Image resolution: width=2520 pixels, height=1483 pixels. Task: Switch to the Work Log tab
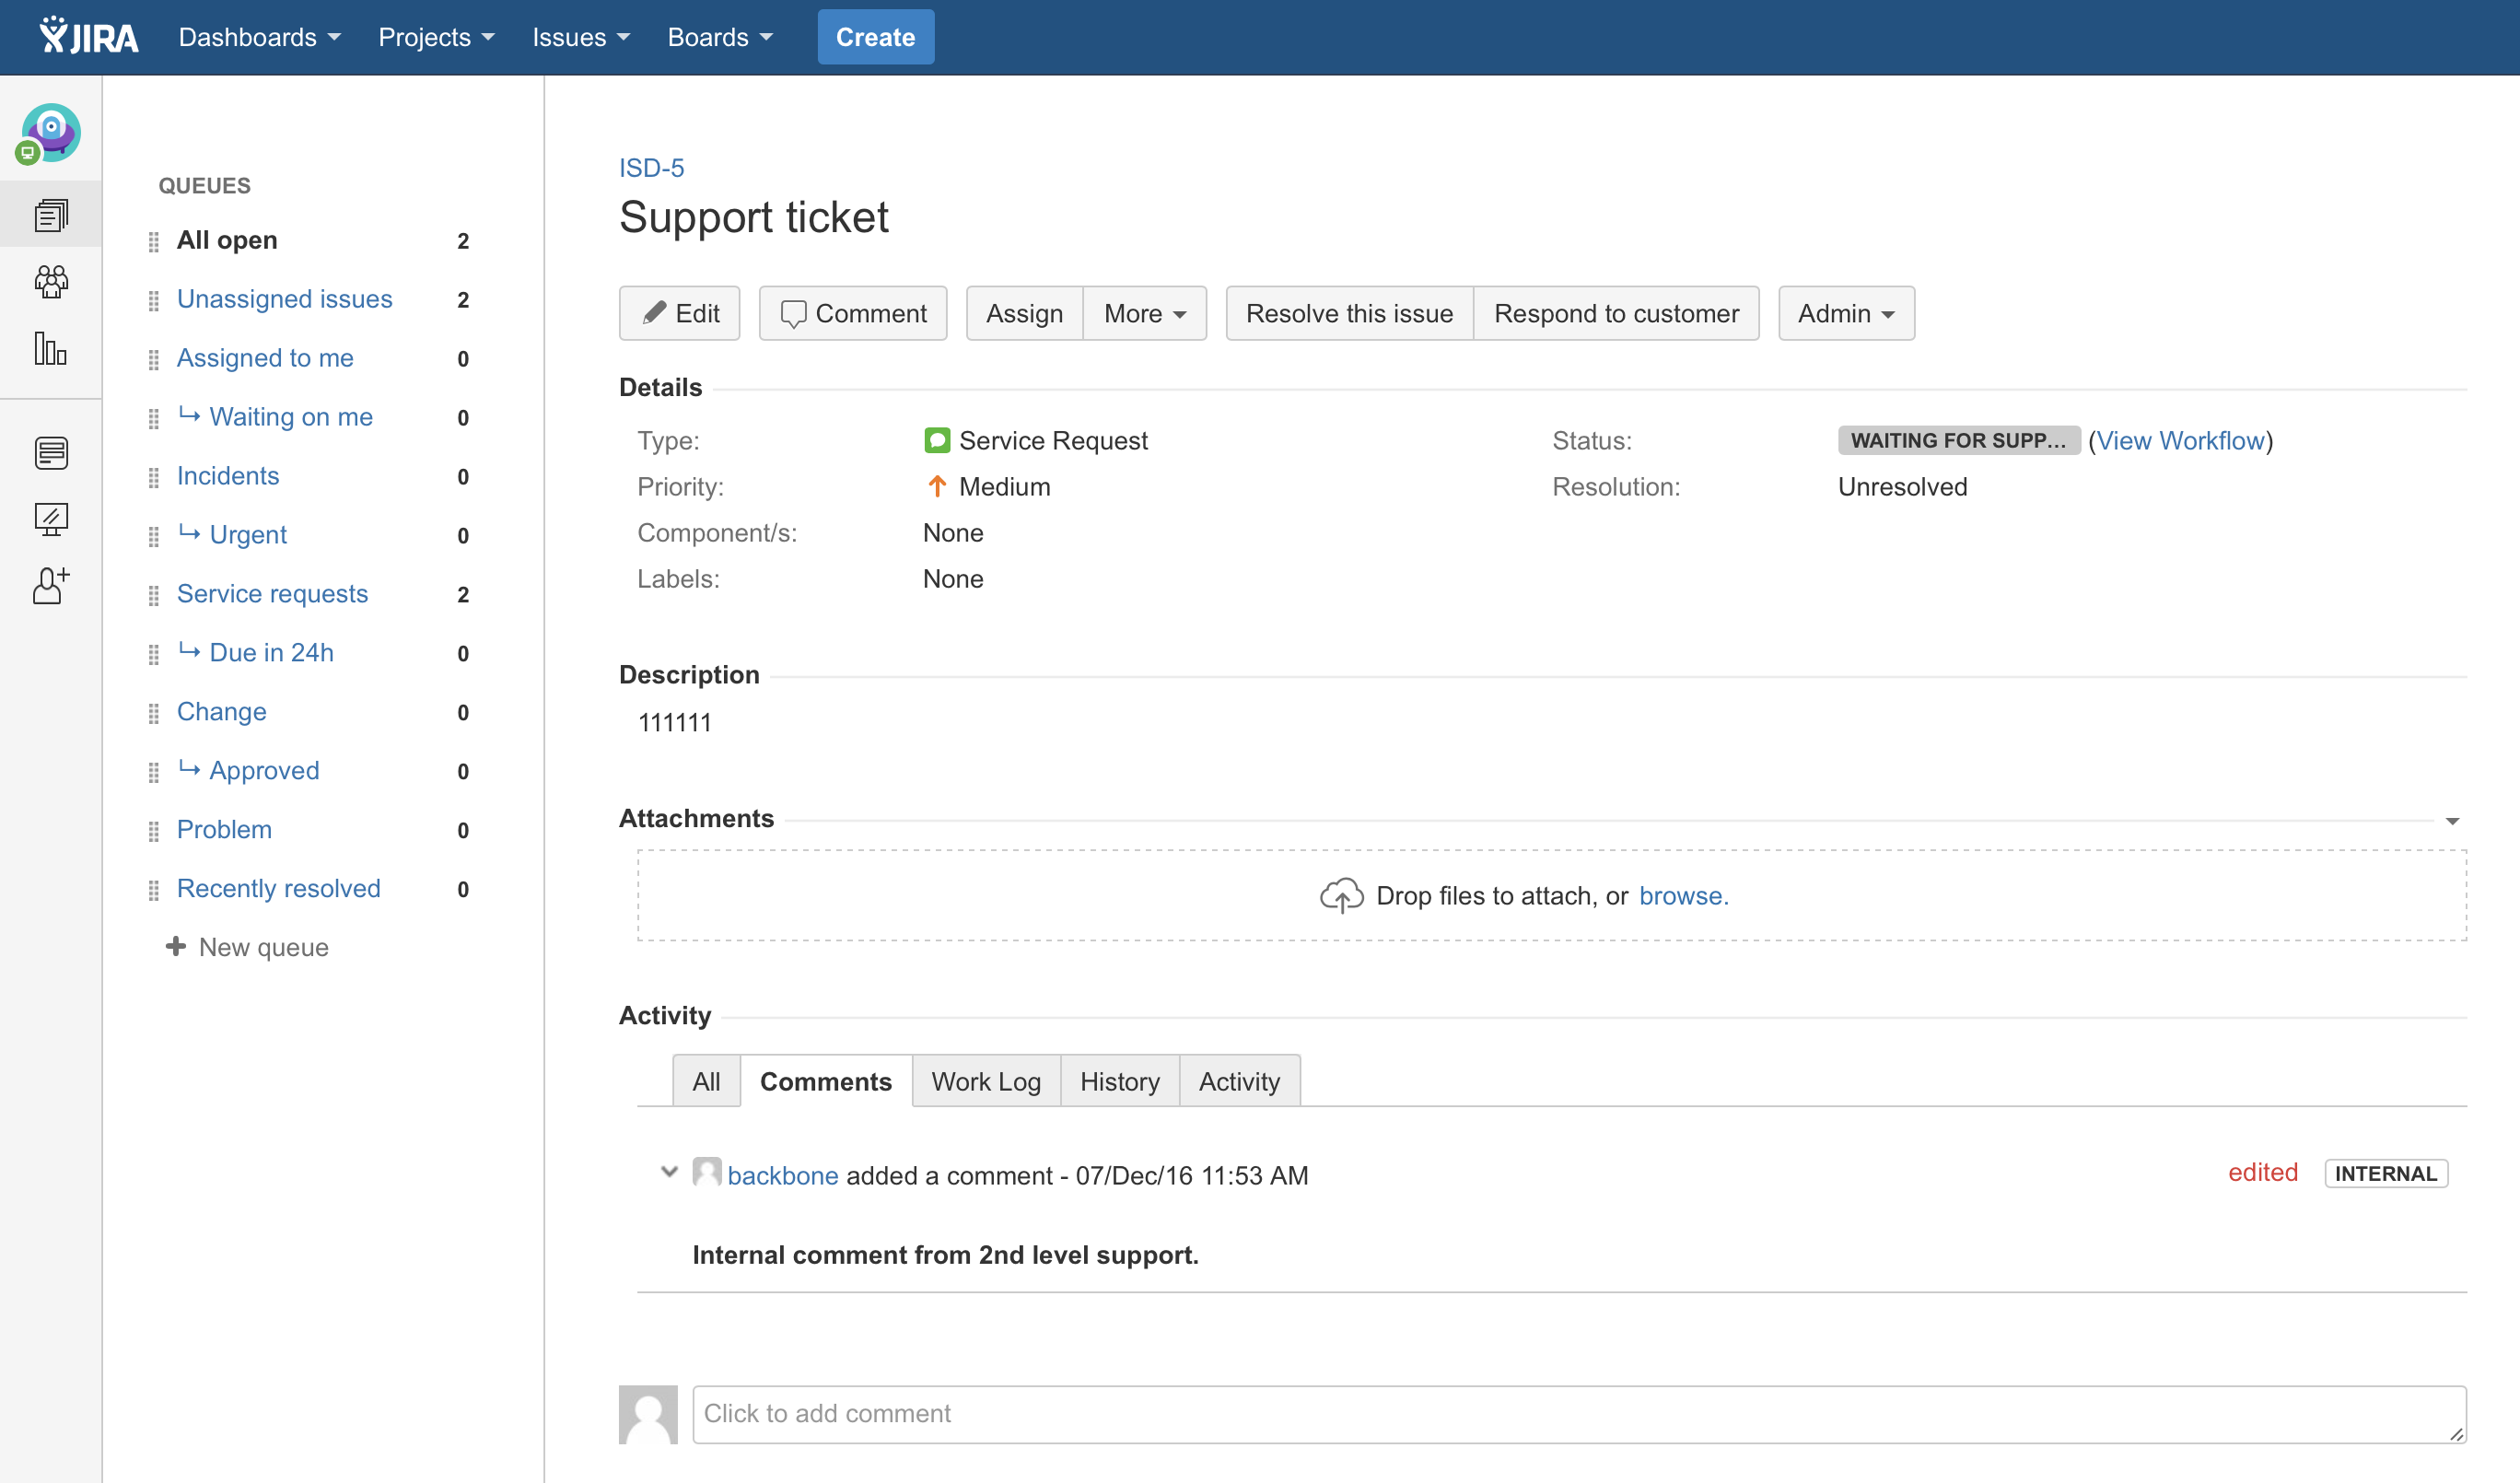pyautogui.click(x=986, y=1081)
